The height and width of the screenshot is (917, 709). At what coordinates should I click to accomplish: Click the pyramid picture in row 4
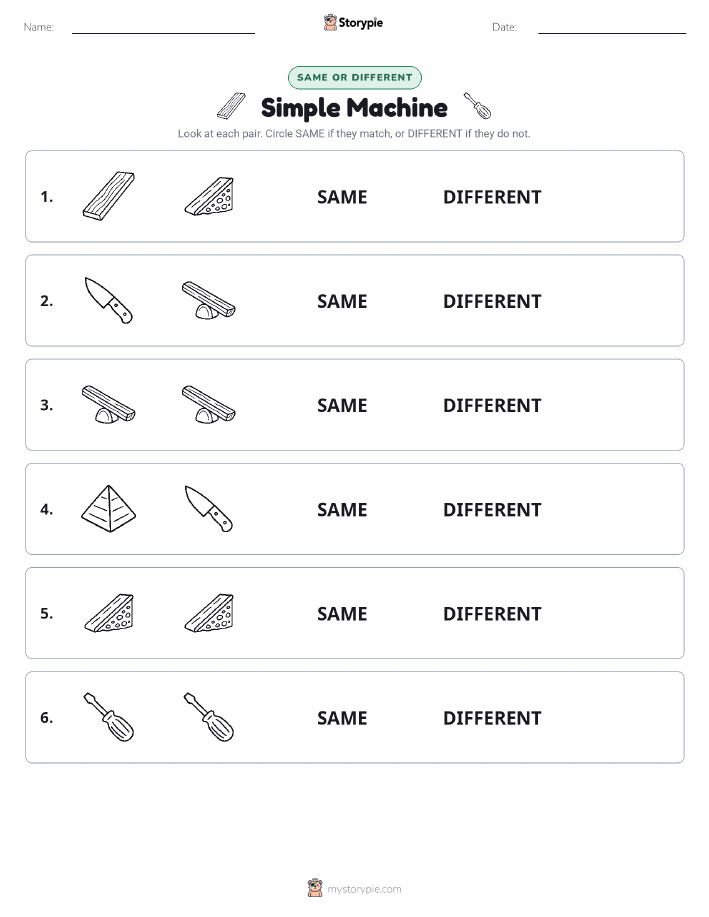[x=109, y=509]
